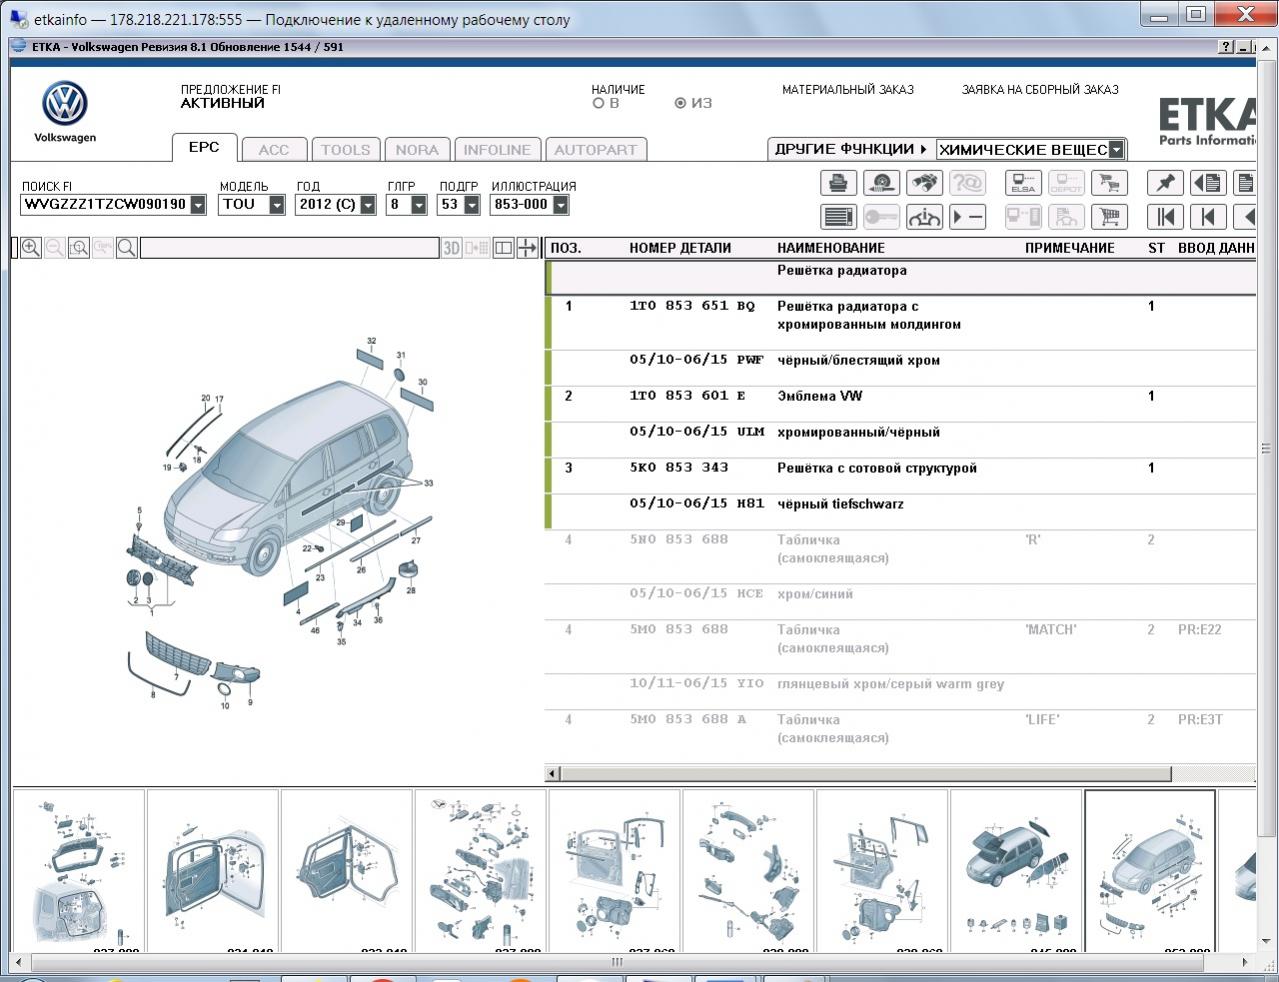Open the ПОИСК FI VIN dropdown

(x=198, y=205)
